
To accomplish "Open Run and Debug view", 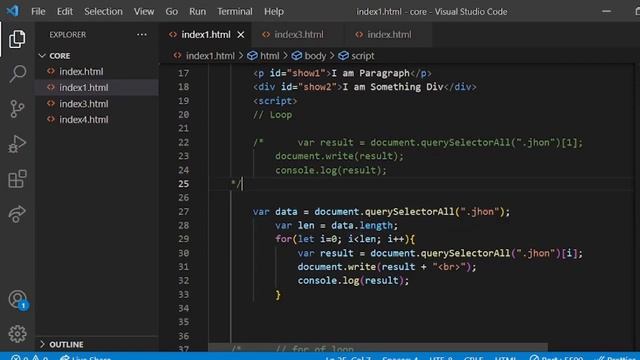I will (x=17, y=144).
